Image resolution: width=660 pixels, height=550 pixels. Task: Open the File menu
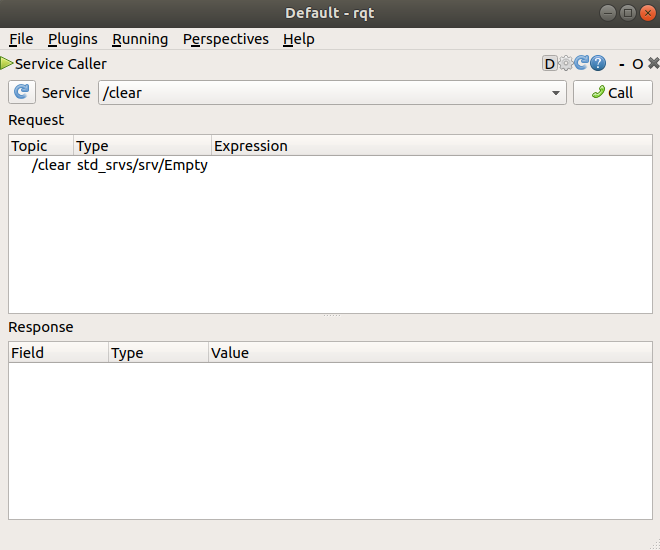coord(21,39)
